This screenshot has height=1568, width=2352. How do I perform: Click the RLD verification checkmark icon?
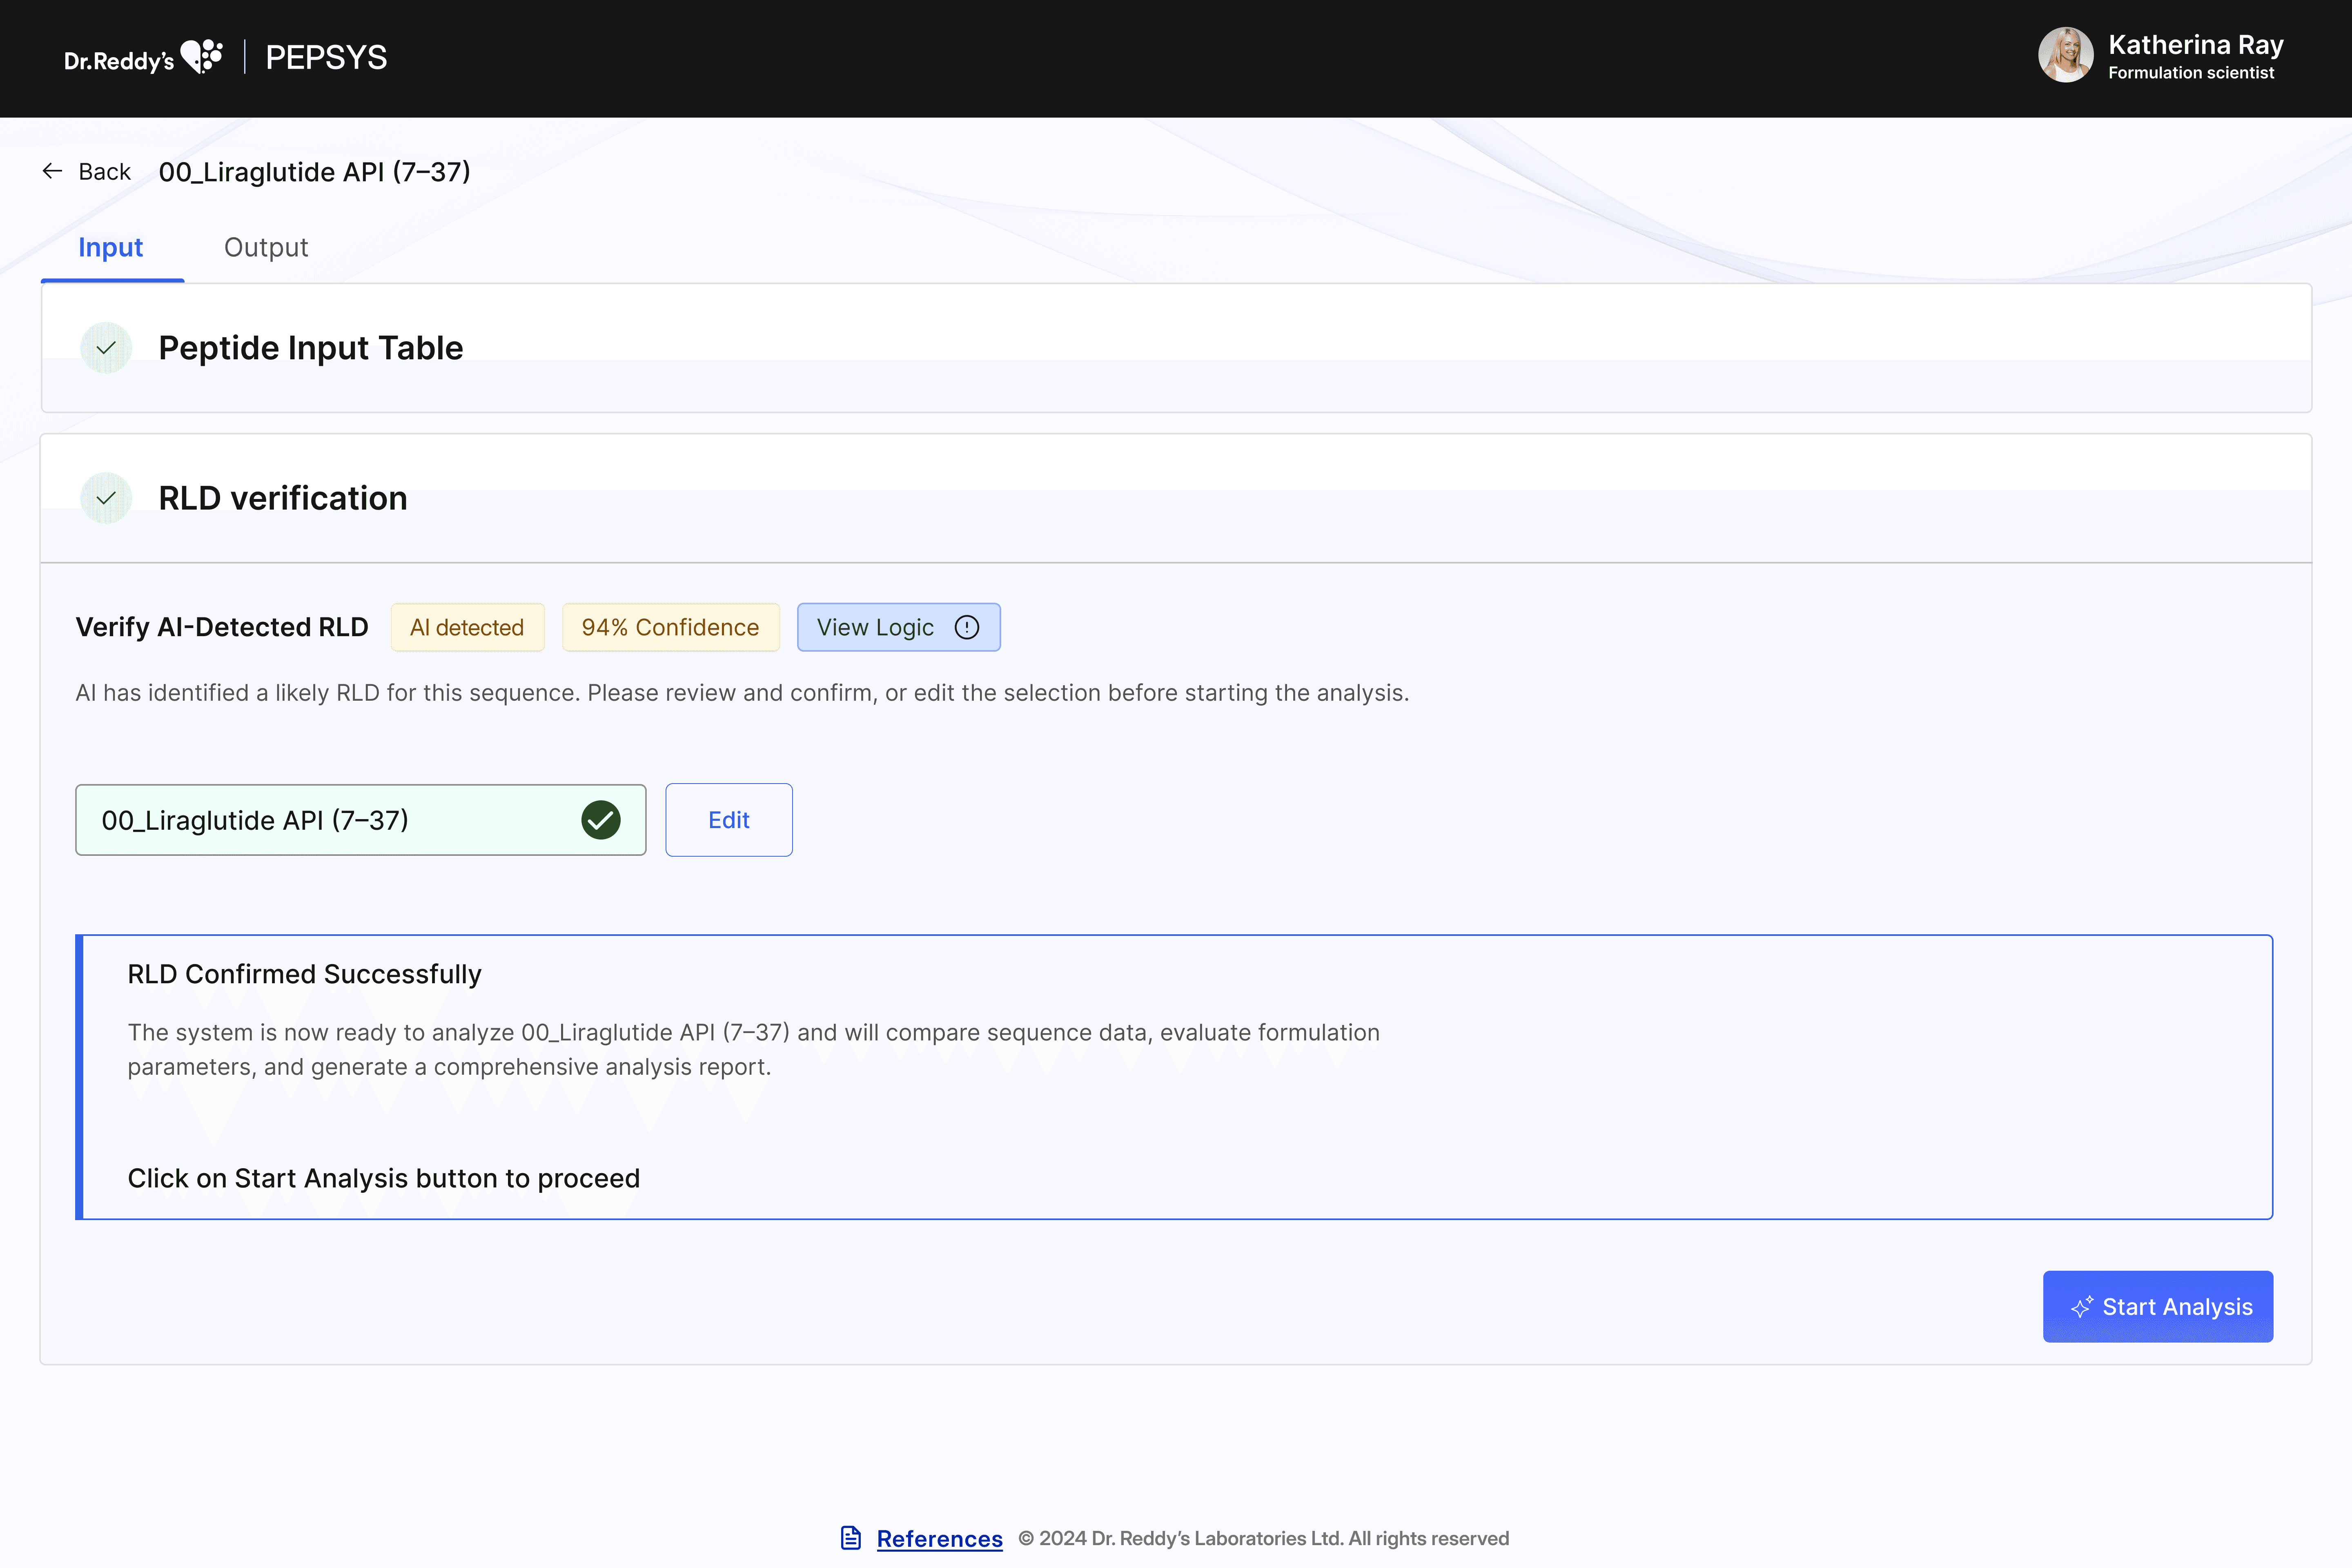pos(106,498)
